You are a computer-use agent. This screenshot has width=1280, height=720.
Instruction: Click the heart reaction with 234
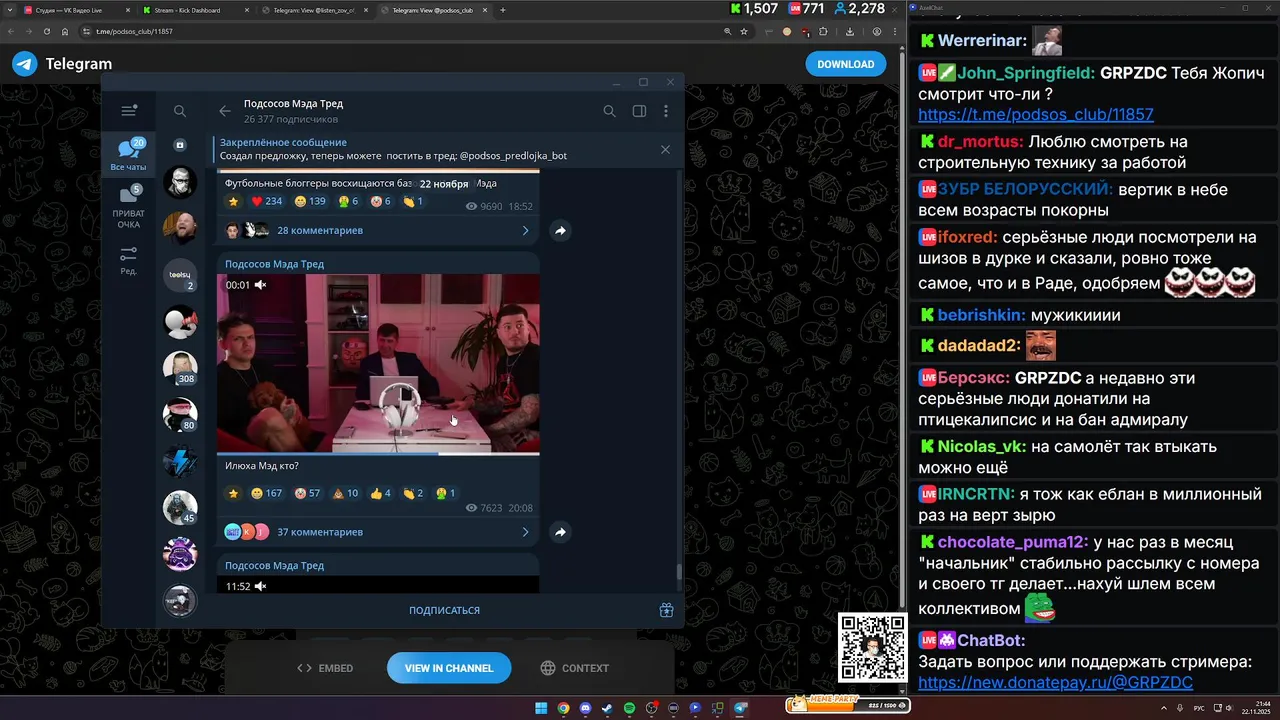tap(267, 202)
